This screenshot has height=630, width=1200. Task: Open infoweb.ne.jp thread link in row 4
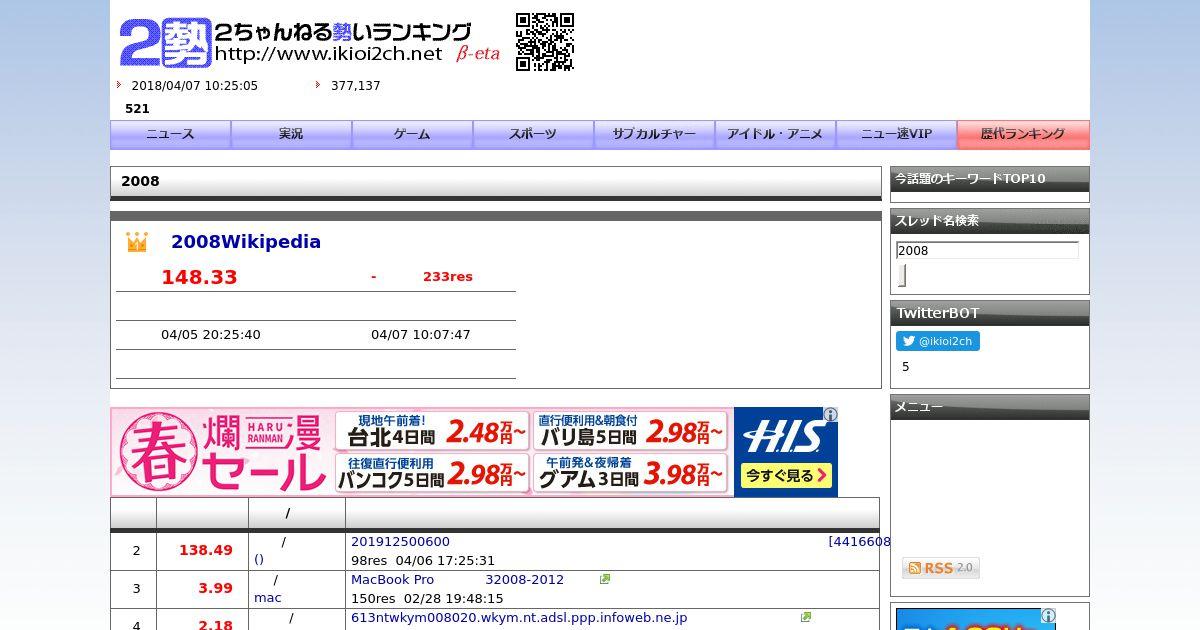(x=519, y=618)
